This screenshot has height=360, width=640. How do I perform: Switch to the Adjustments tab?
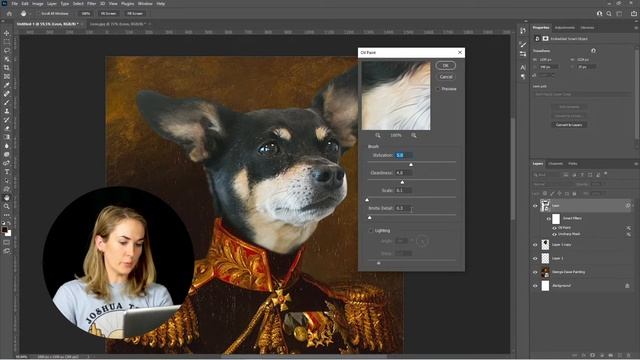coord(565,28)
